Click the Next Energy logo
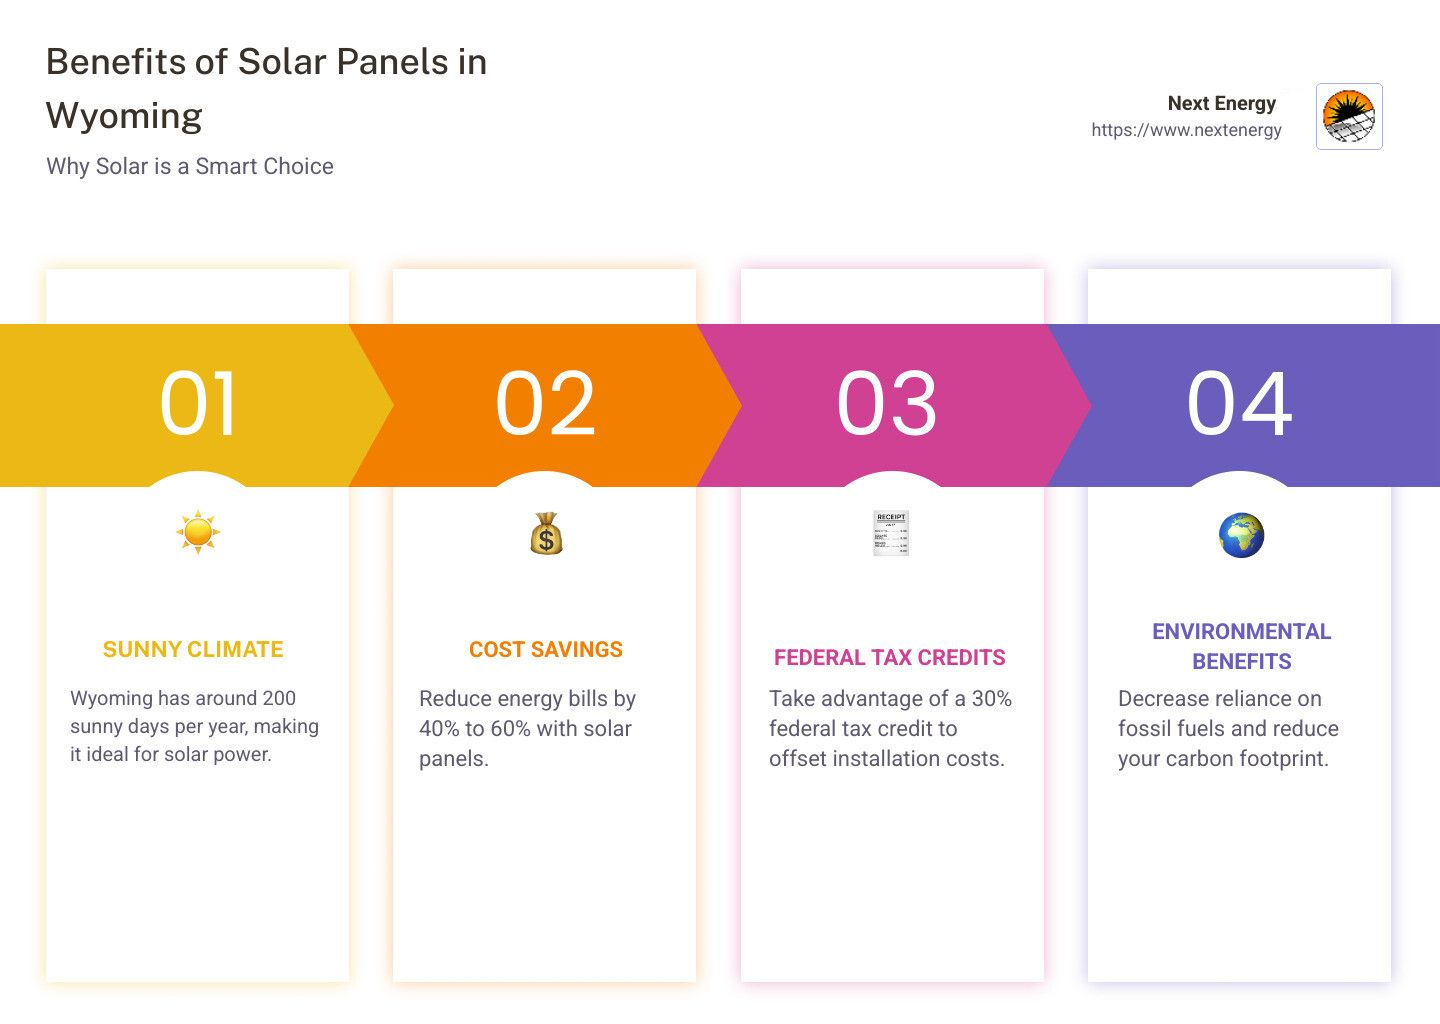Viewport: 1440px width, 1024px height. point(1349,116)
